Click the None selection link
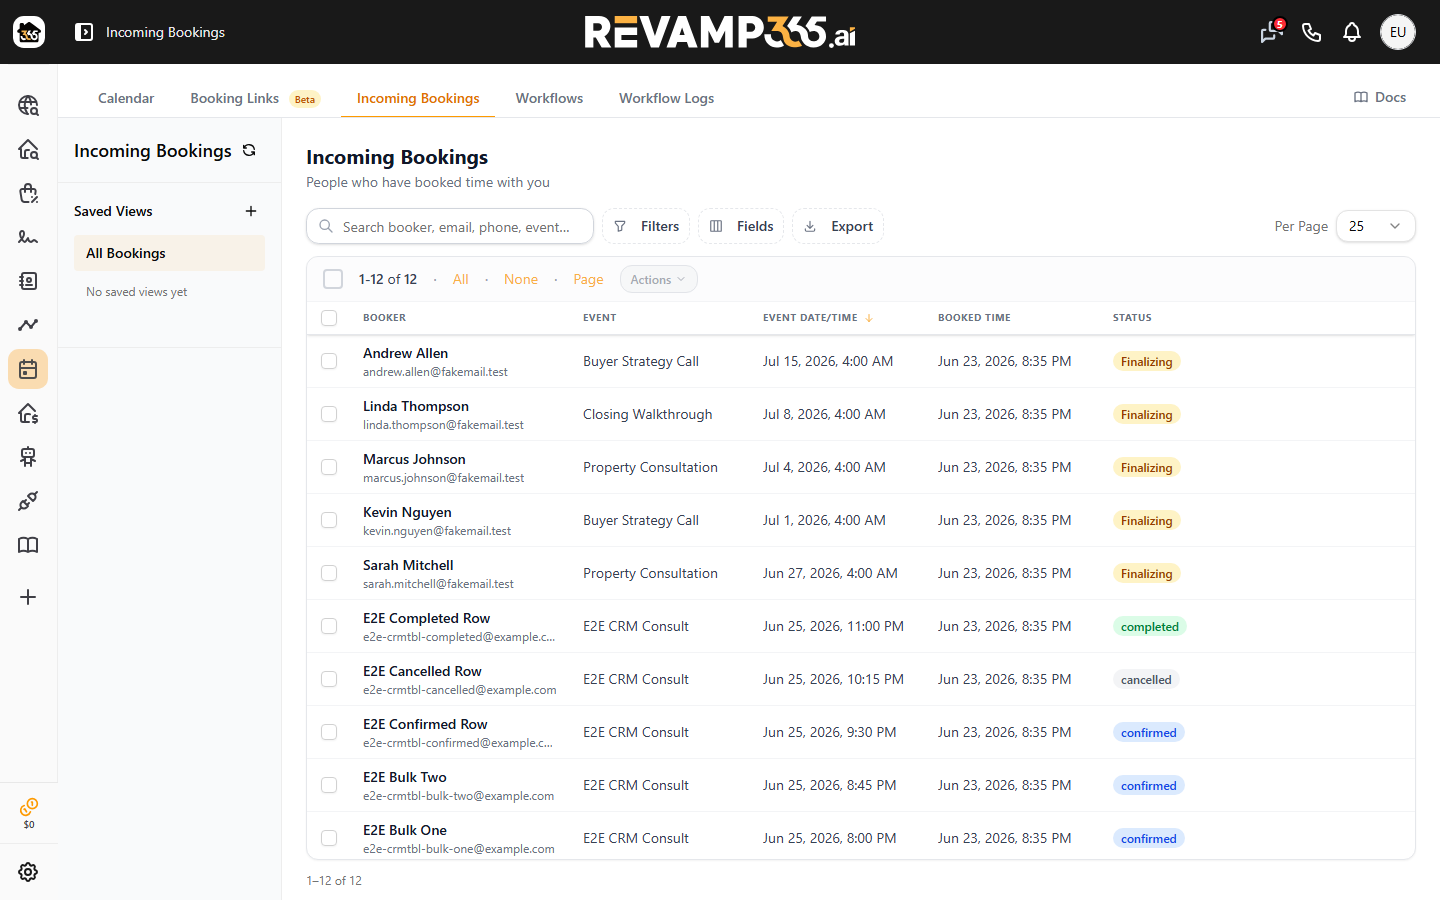 coord(521,279)
